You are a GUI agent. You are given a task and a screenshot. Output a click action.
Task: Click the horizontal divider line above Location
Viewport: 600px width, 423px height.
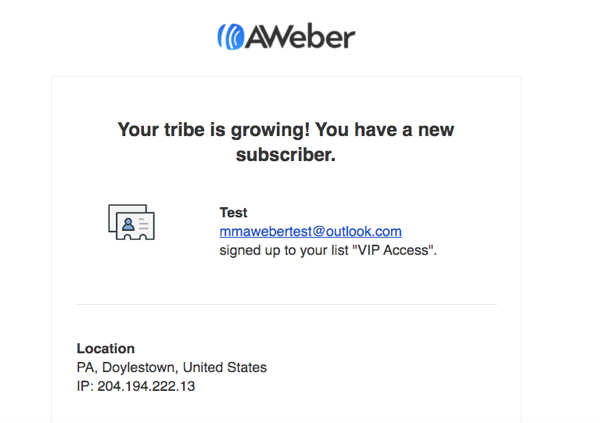pyautogui.click(x=286, y=305)
